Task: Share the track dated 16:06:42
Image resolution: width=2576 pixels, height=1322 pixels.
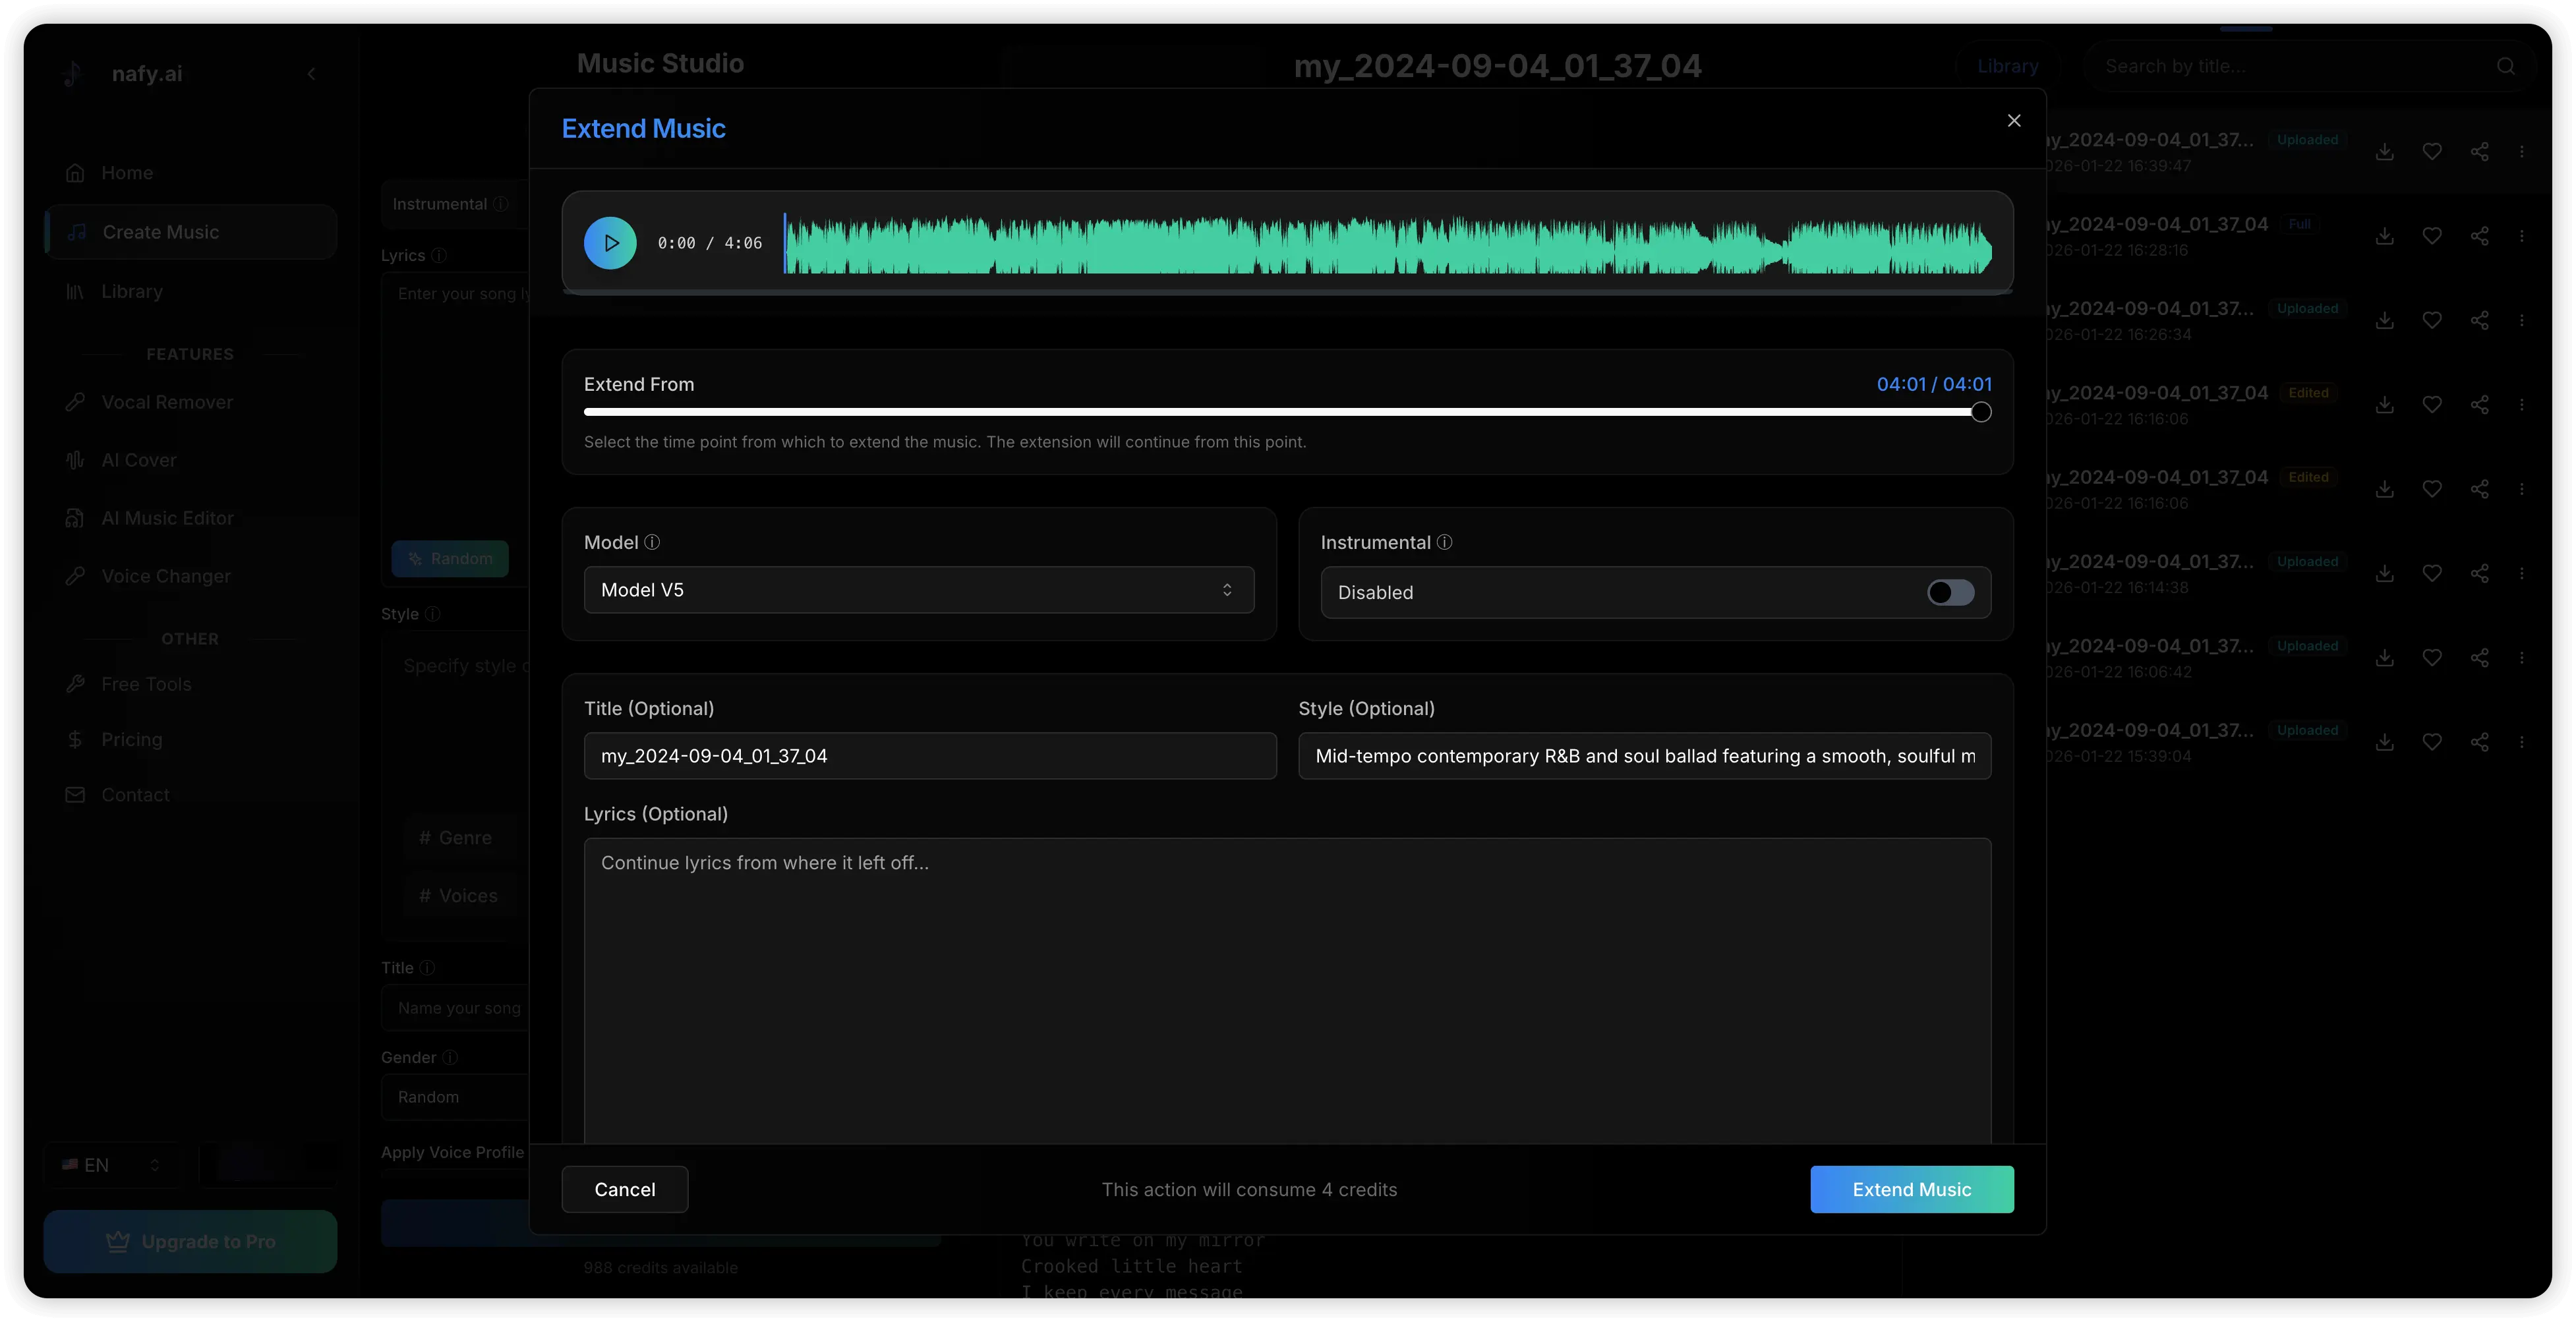Action: 2480,658
